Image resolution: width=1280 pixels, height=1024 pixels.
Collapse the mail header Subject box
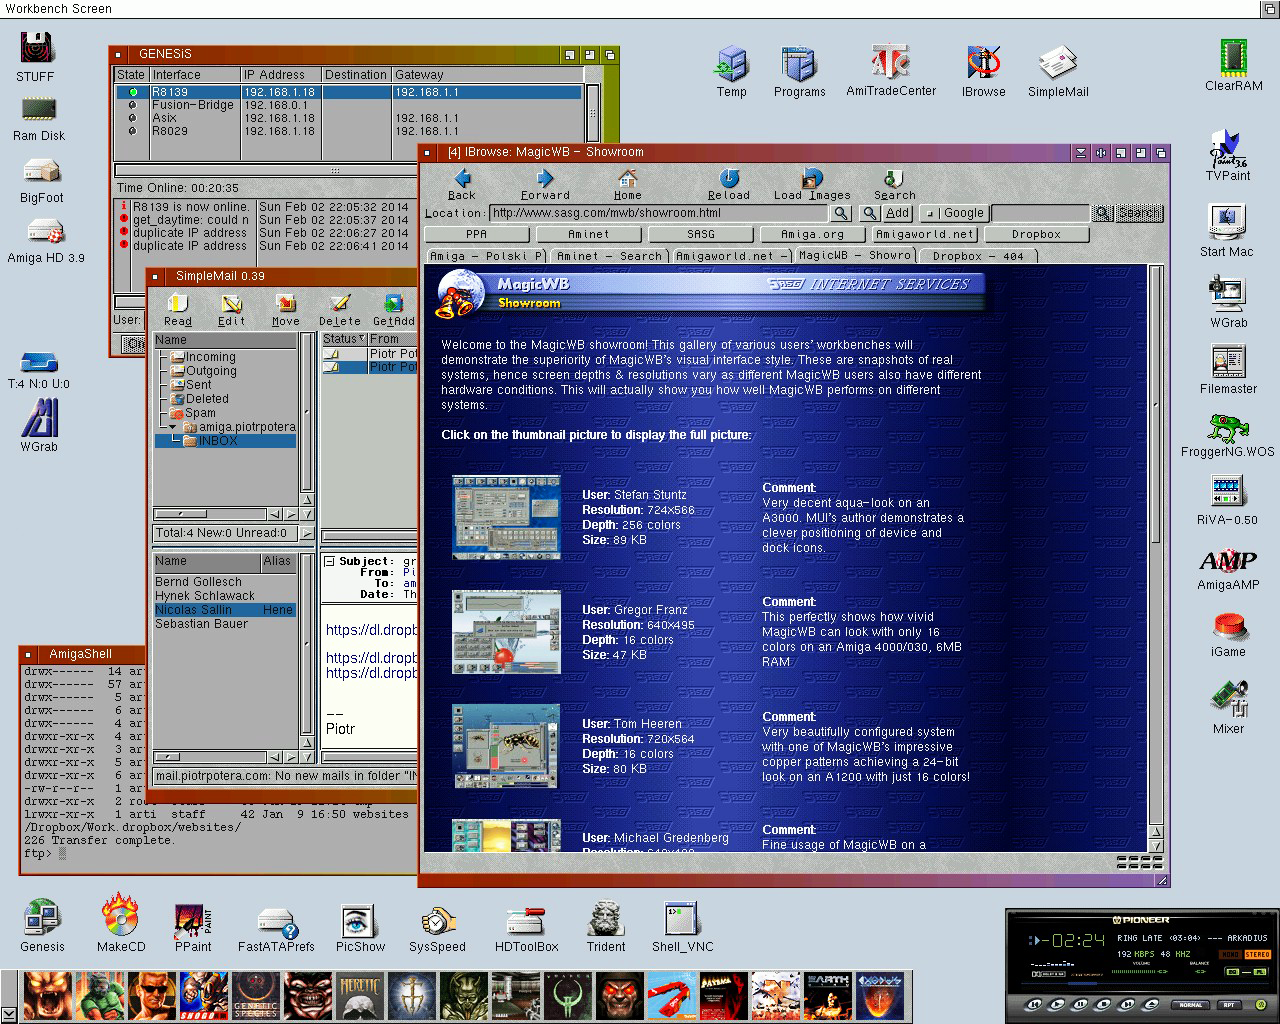click(329, 562)
